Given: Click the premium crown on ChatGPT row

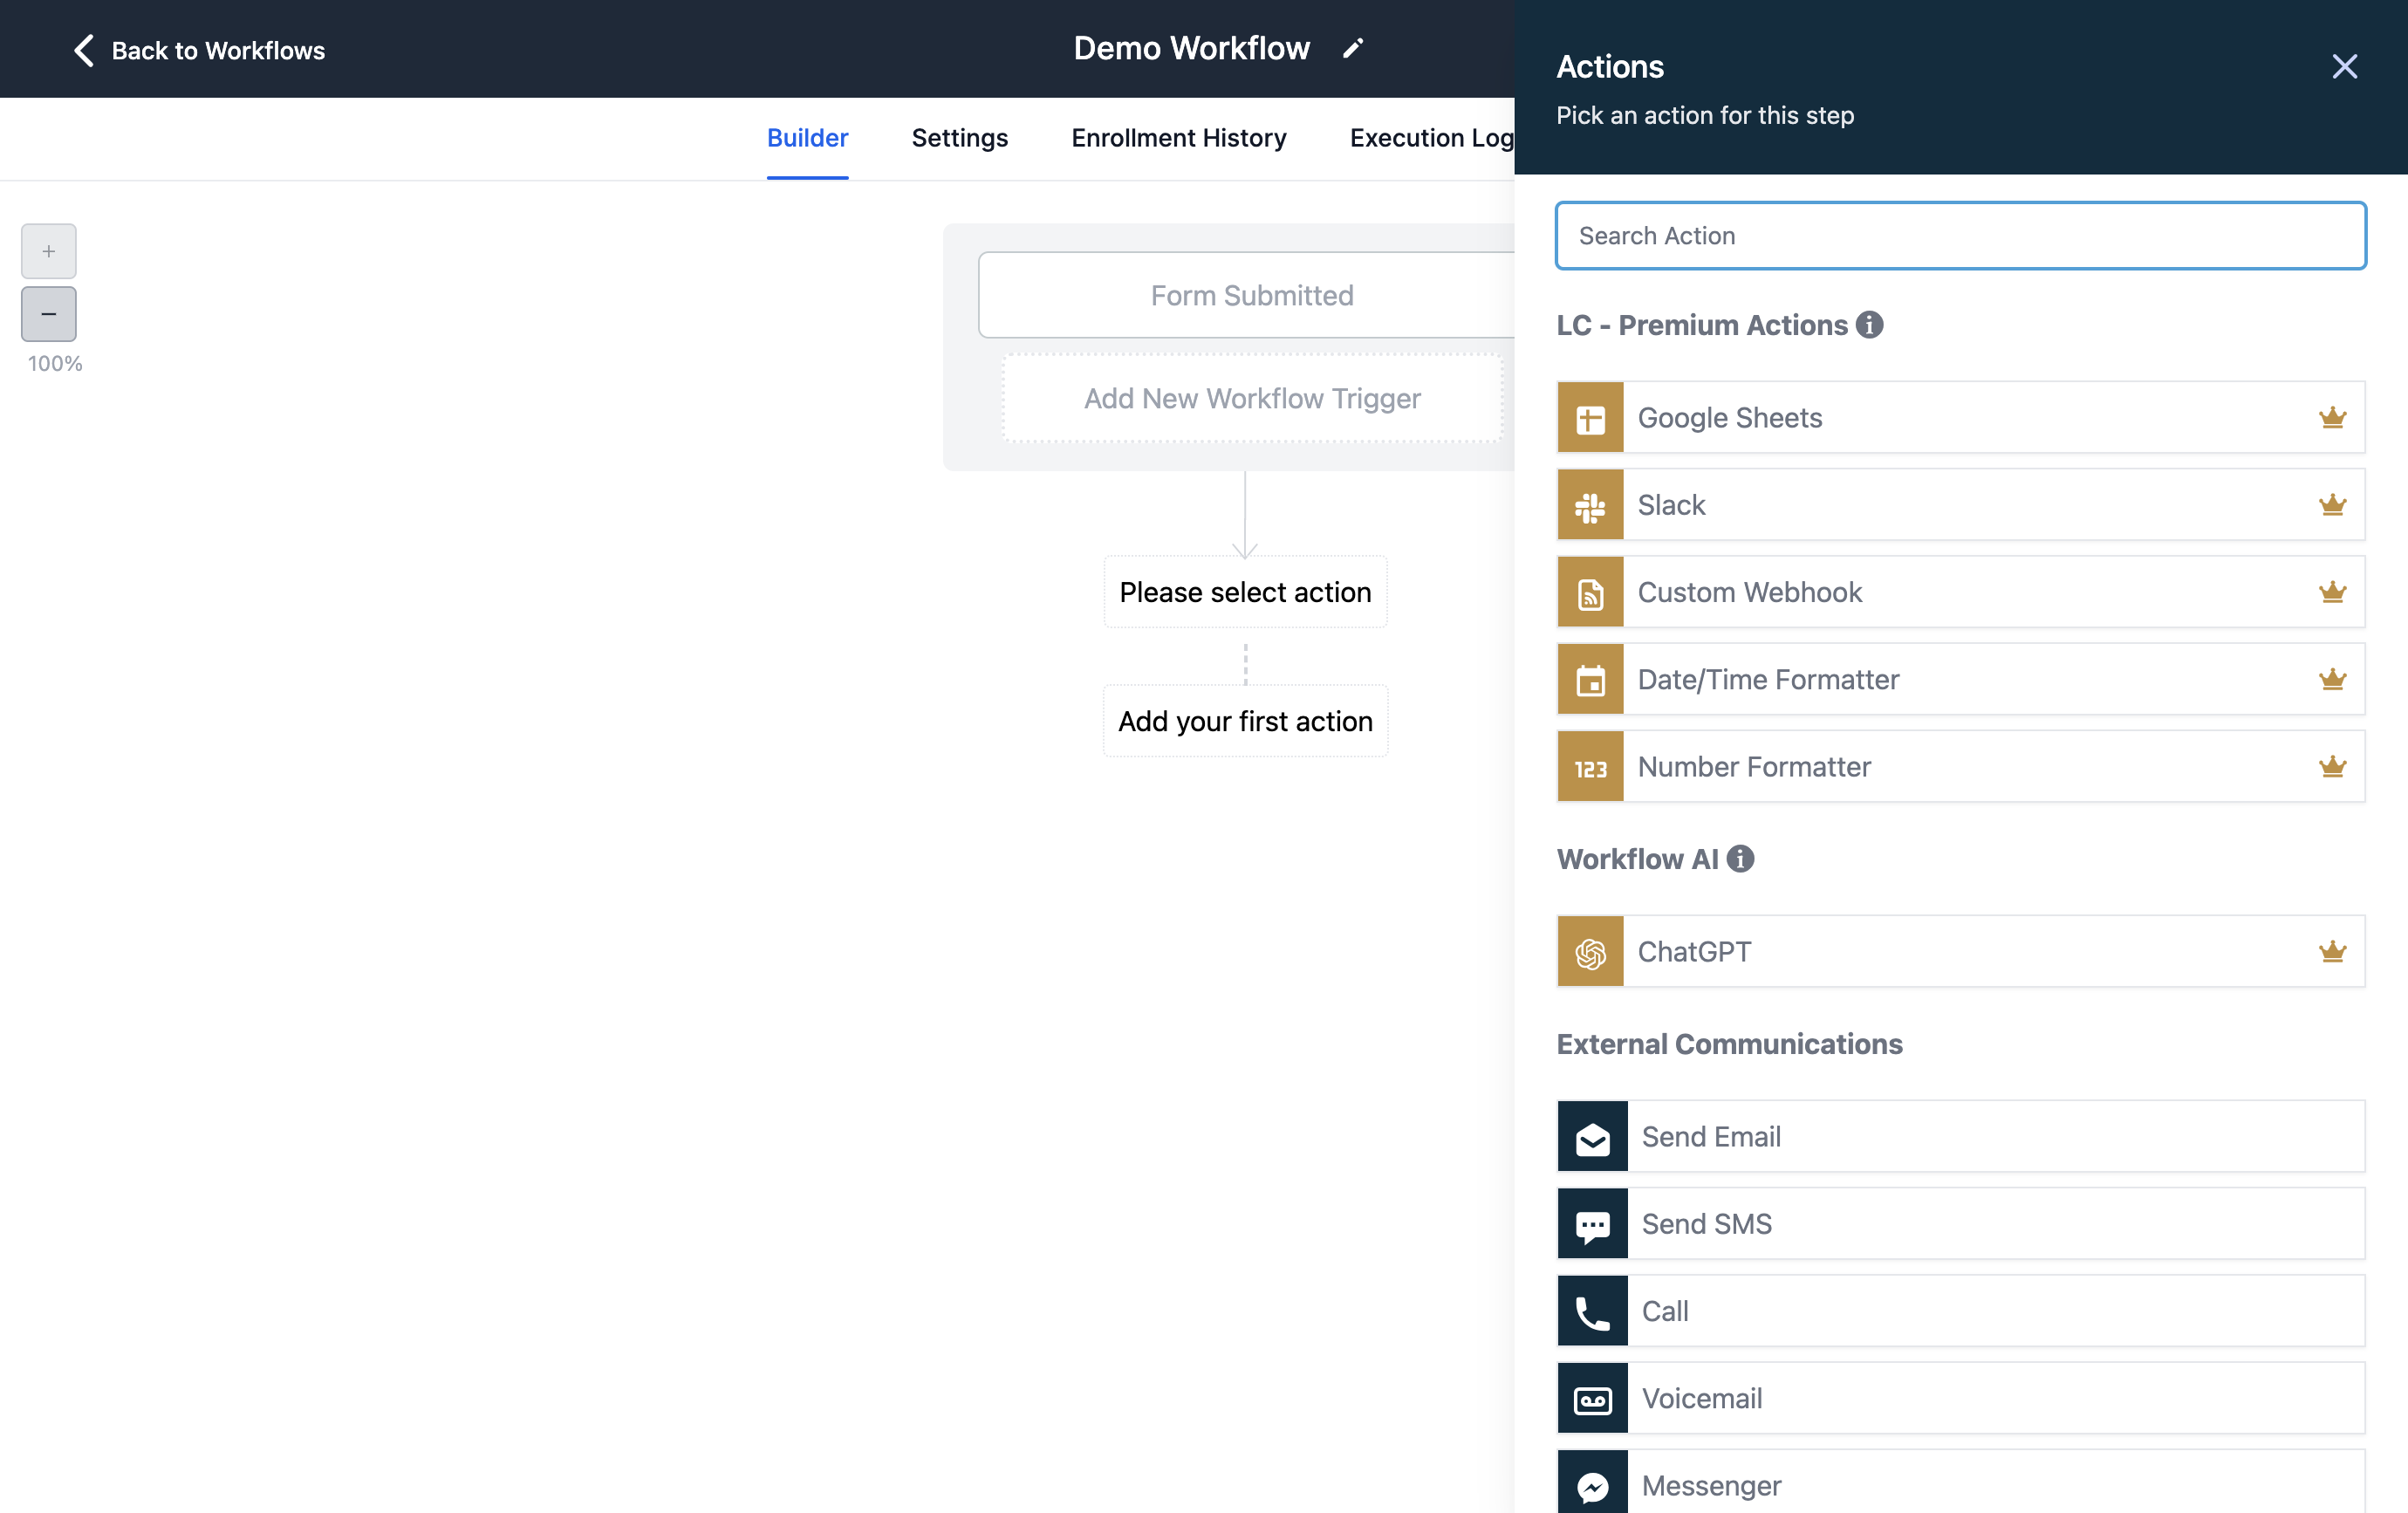Looking at the screenshot, I should (2332, 951).
